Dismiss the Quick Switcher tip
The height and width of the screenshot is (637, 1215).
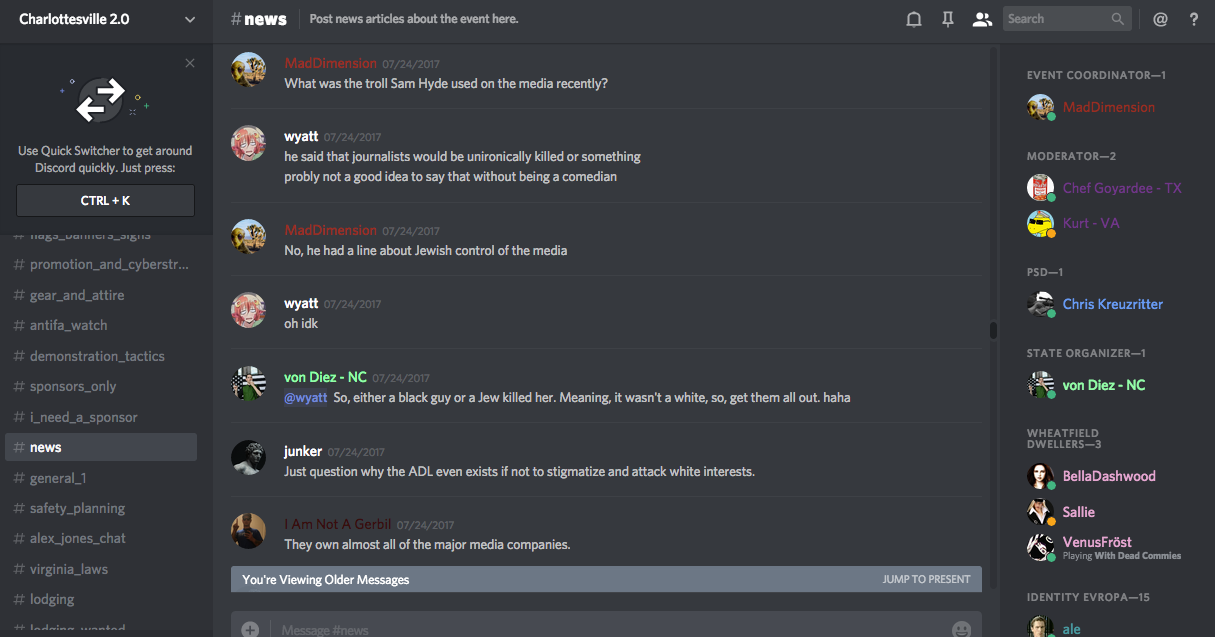(x=190, y=63)
